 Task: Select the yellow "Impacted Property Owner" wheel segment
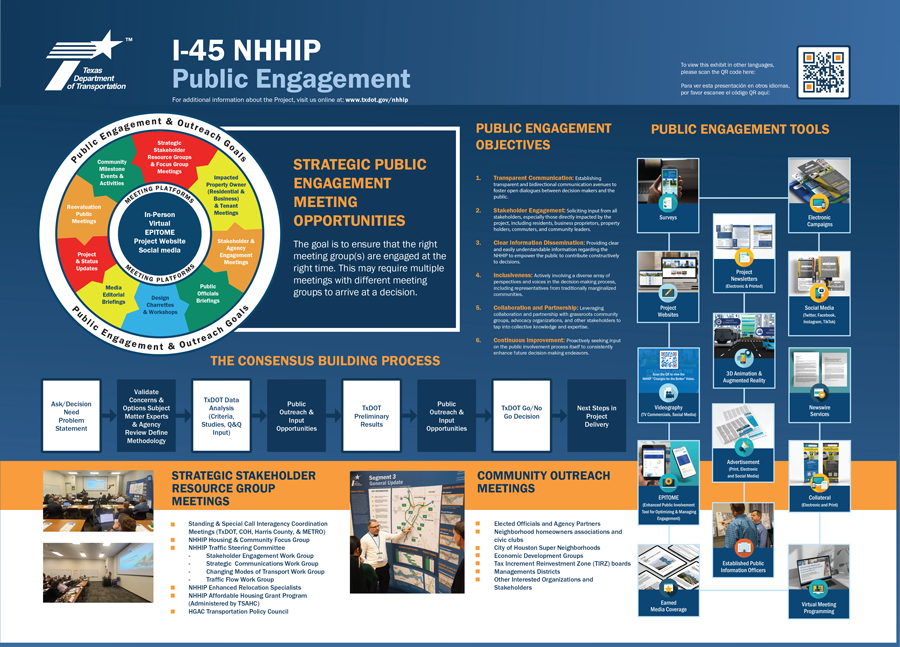pyautogui.click(x=227, y=195)
